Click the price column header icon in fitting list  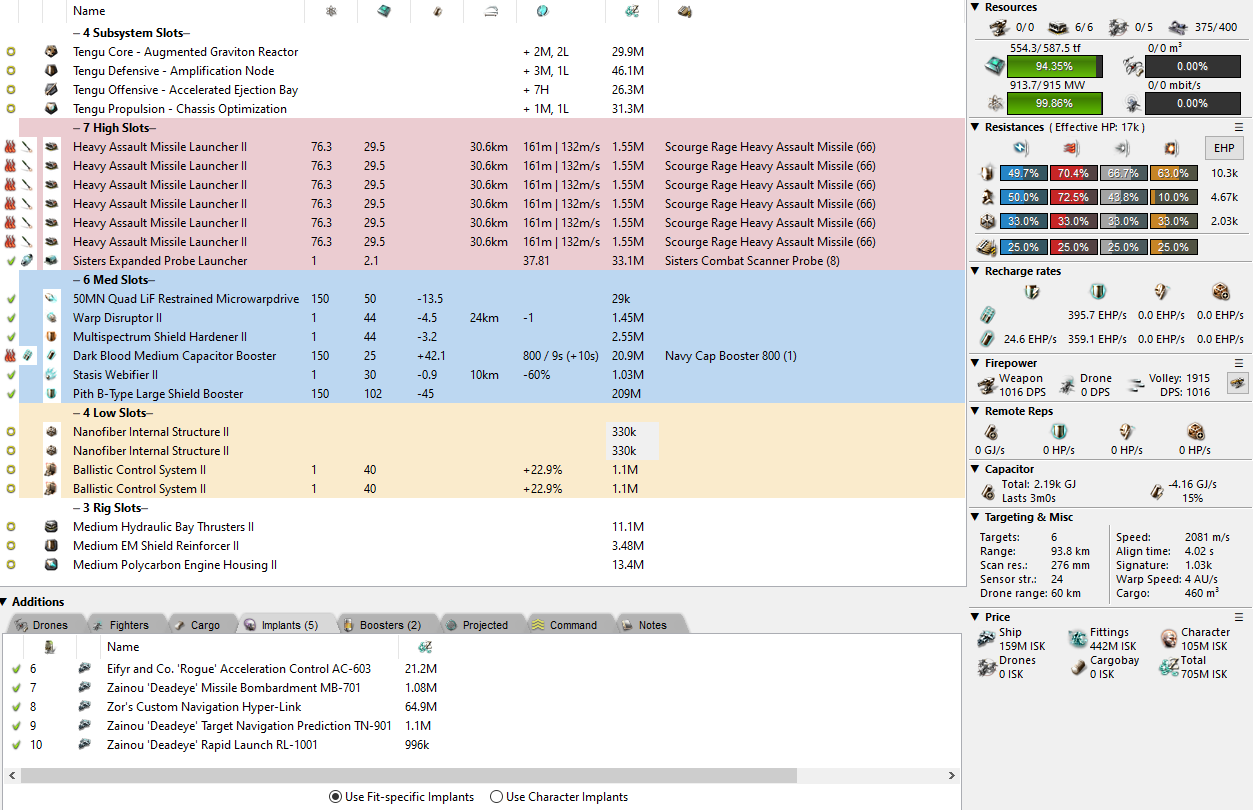(632, 11)
